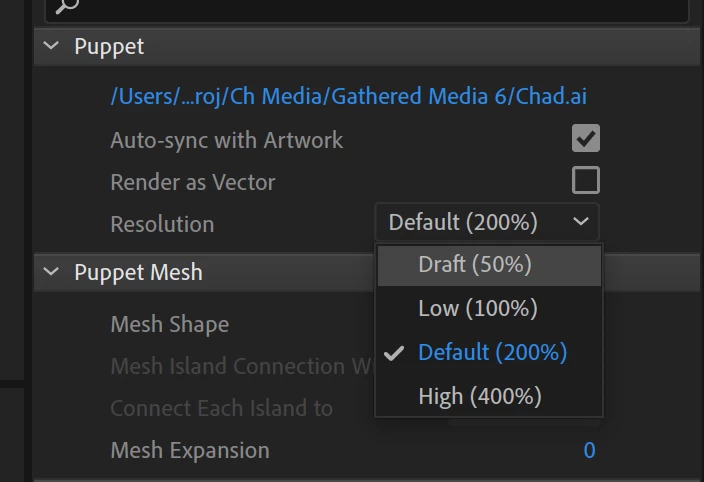Image resolution: width=704 pixels, height=482 pixels.
Task: Click the Puppet section header title
Action: (x=109, y=46)
